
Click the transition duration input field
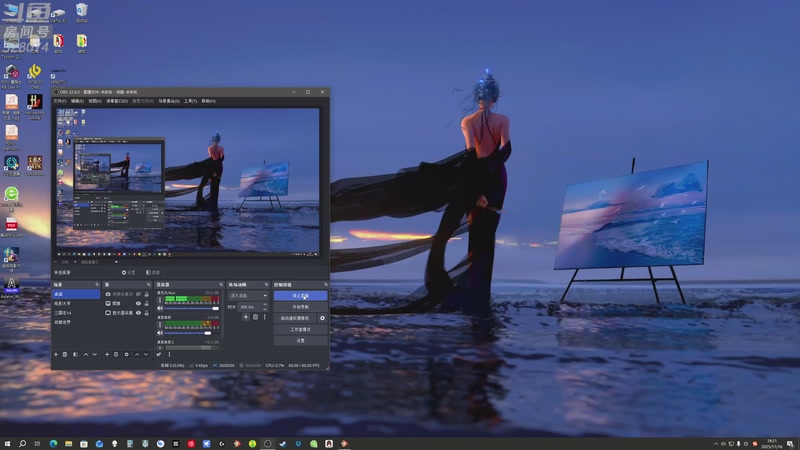pos(249,307)
